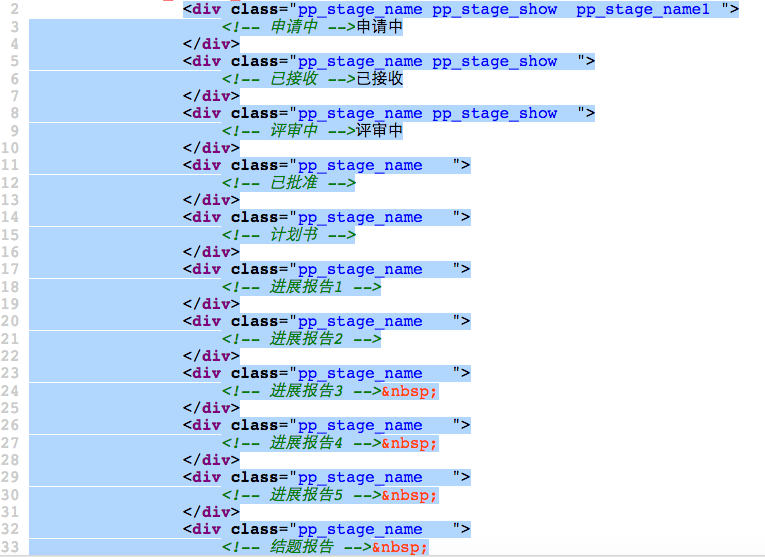Click the 进展报告1 comment on line 18
The width and height of the screenshot is (765, 557).
(302, 287)
